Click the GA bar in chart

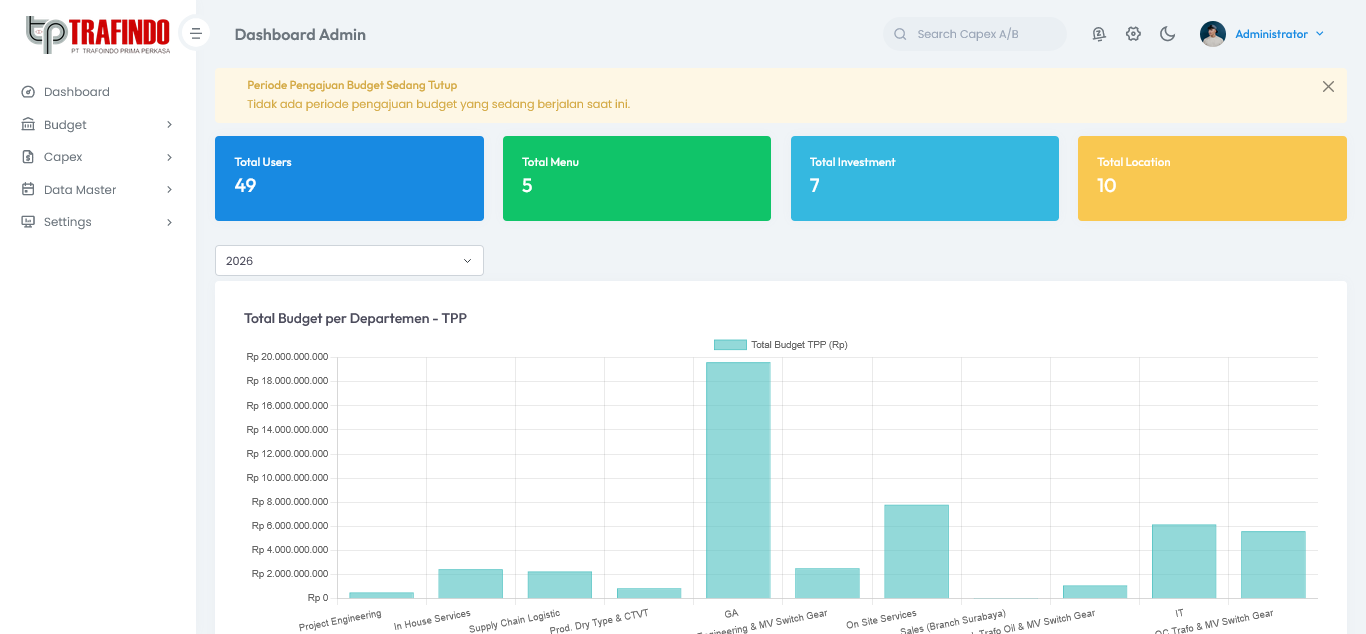pos(738,480)
